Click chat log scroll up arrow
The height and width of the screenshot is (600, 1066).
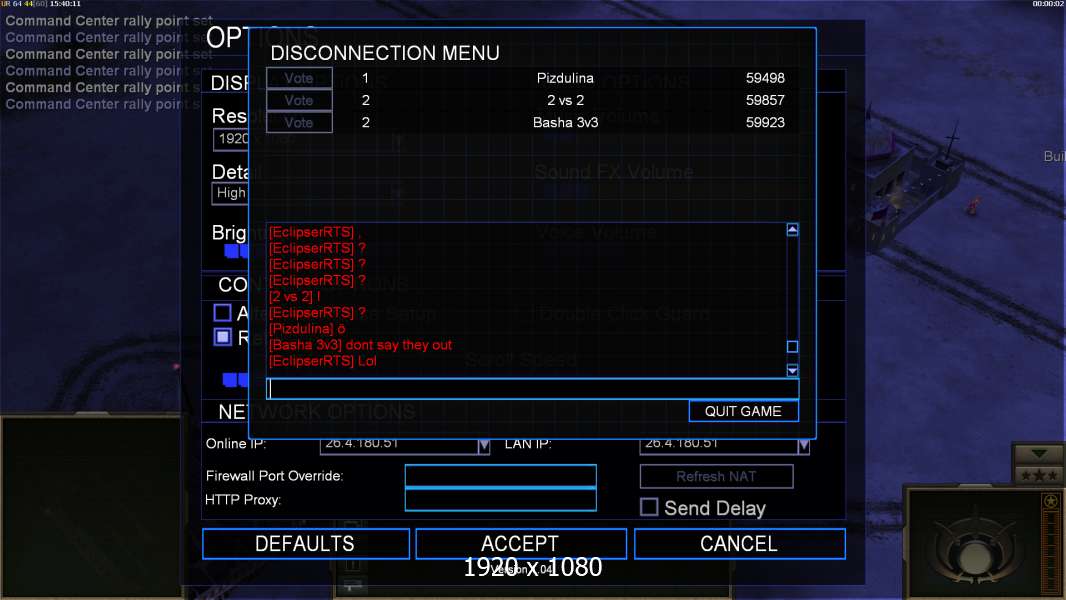coord(792,230)
